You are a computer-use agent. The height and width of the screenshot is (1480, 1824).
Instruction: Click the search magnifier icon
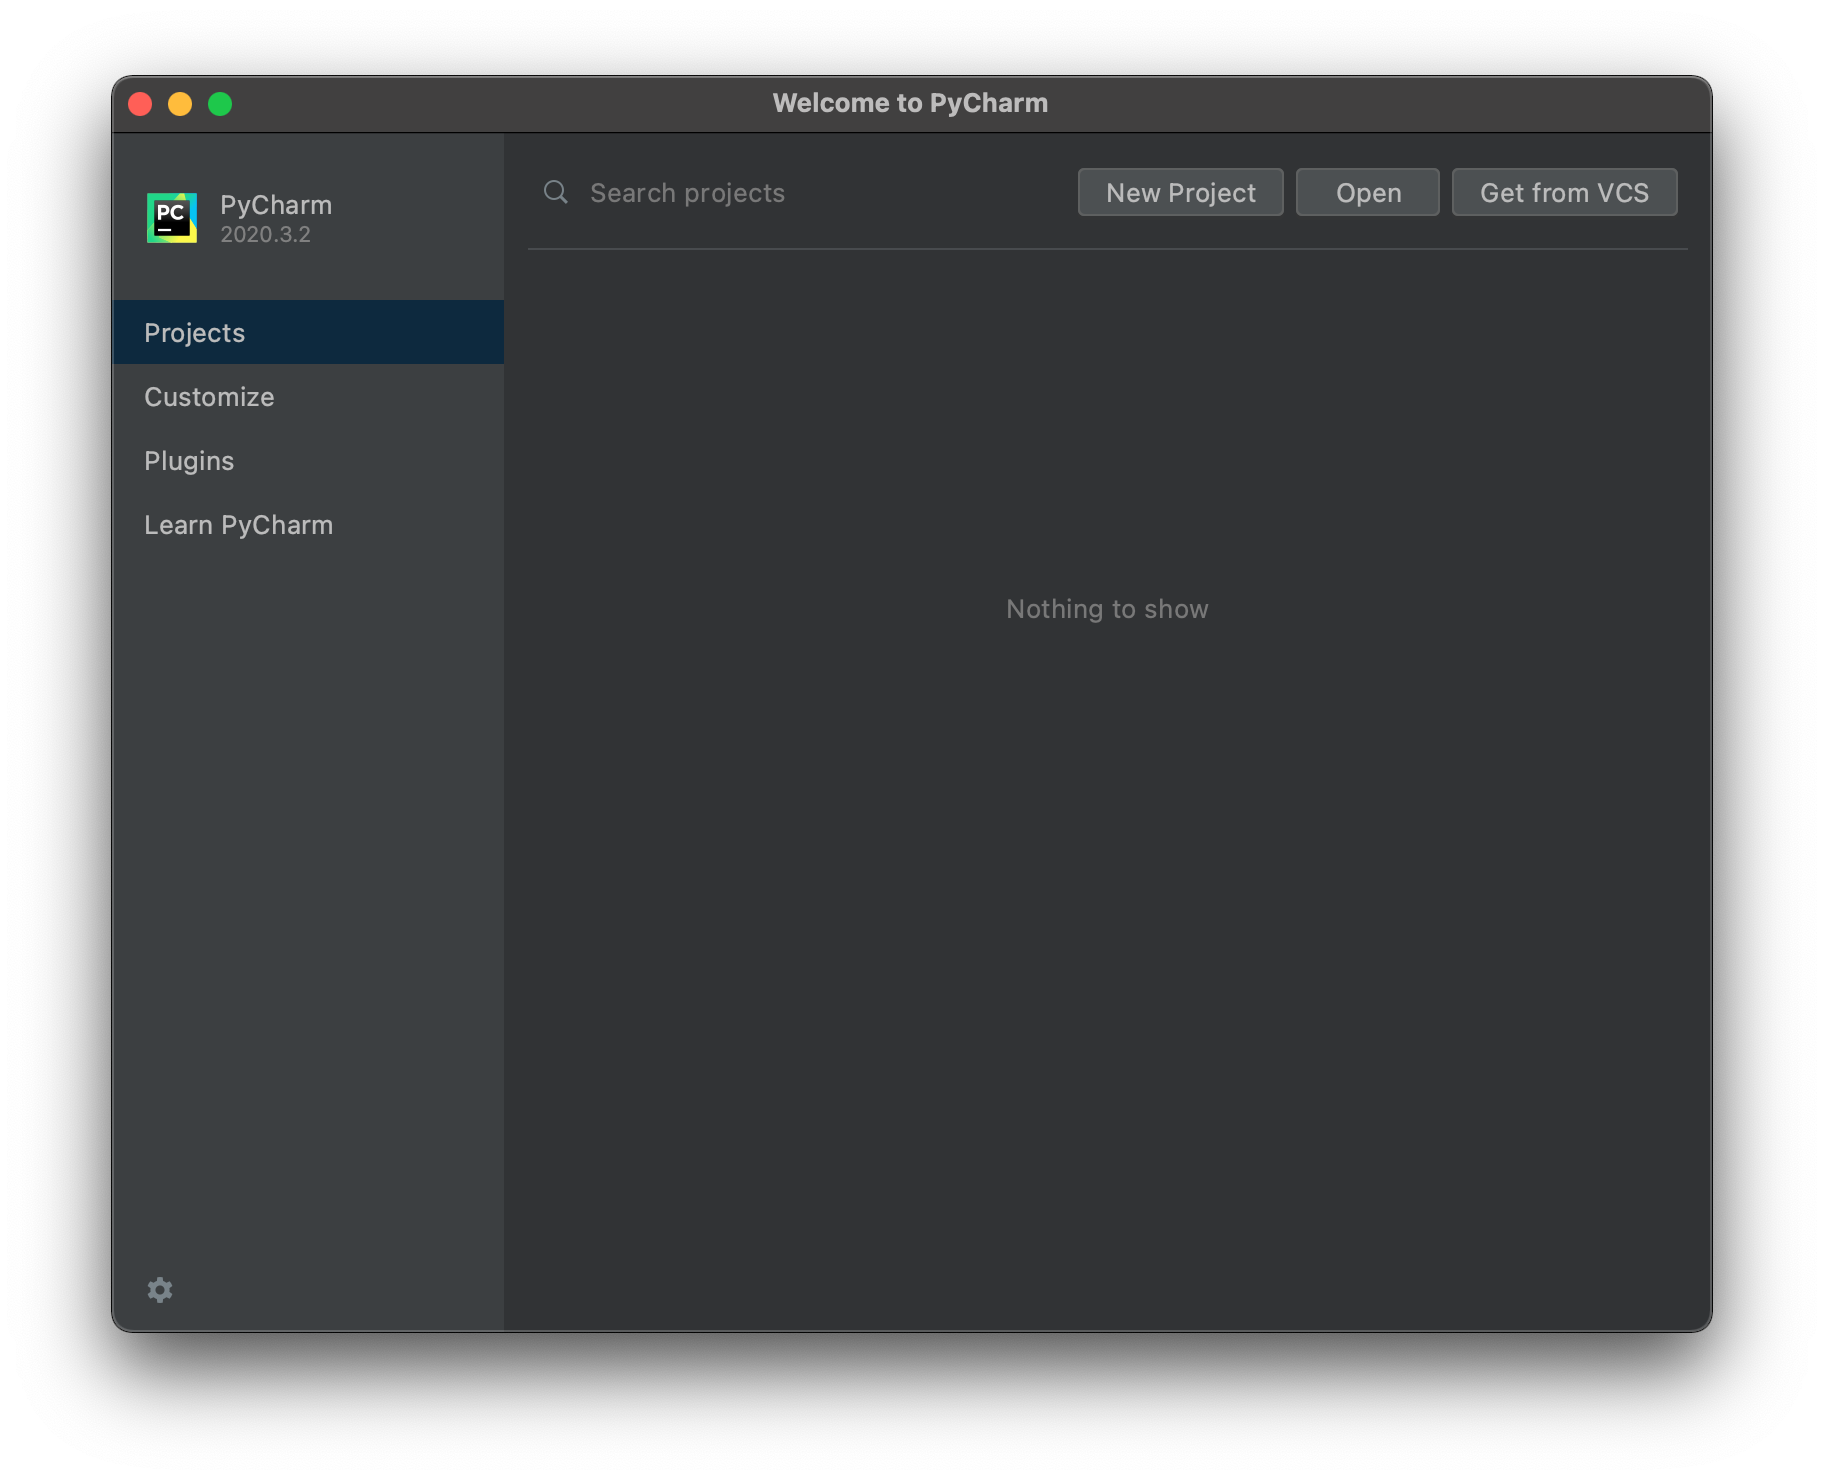tap(556, 192)
